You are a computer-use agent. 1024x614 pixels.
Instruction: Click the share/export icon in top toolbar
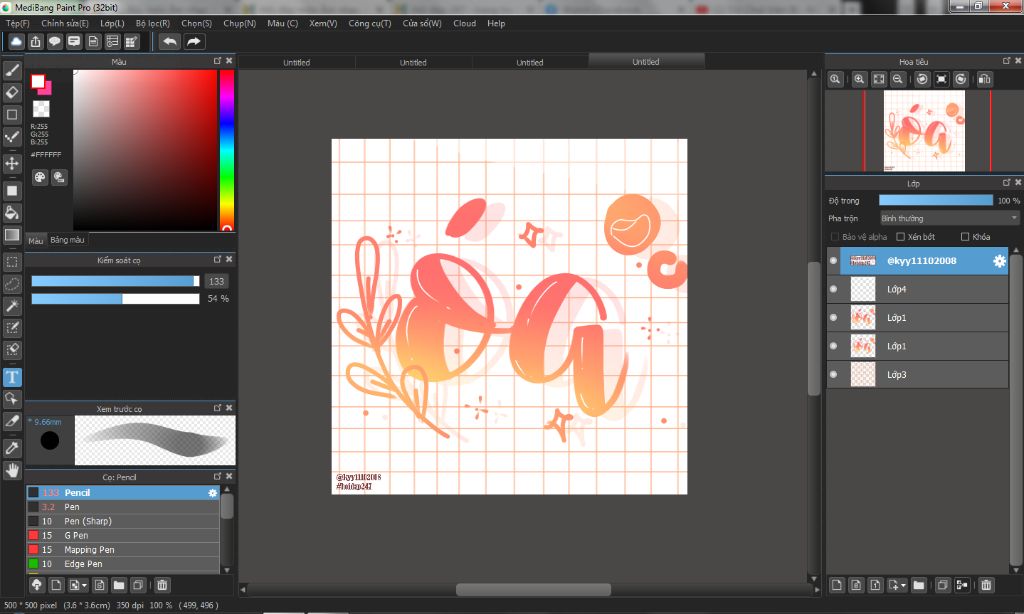(x=35, y=42)
